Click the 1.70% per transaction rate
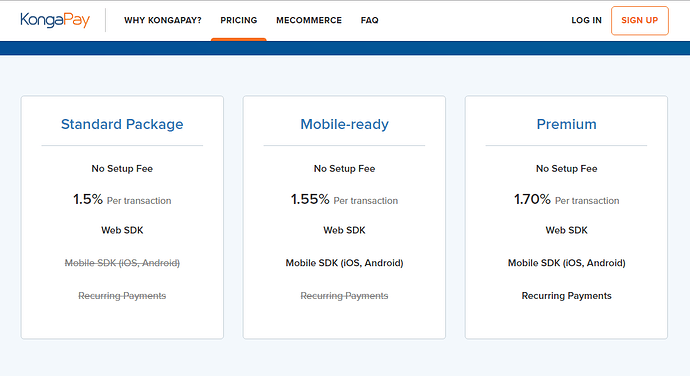The width and height of the screenshot is (690, 376). click(566, 199)
